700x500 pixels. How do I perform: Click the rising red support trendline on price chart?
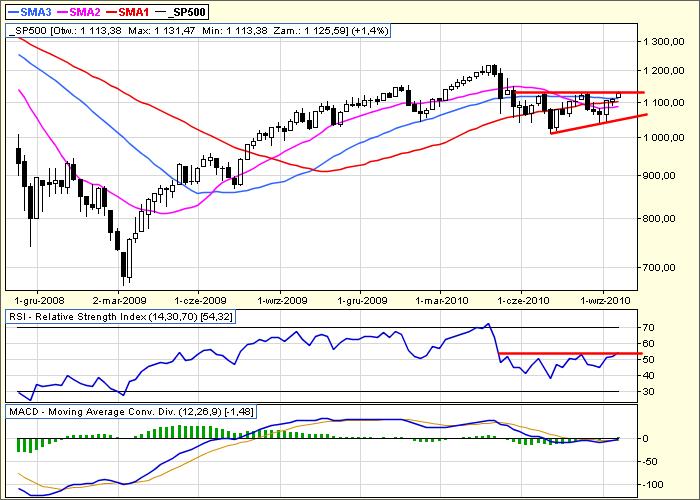click(x=599, y=124)
